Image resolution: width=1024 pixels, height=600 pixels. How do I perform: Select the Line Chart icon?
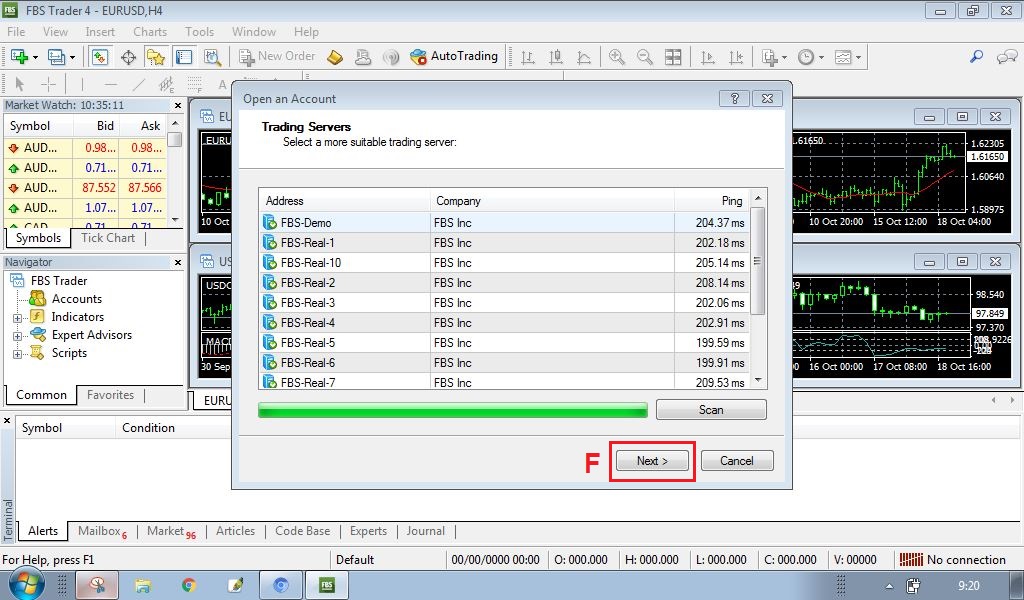pos(584,57)
